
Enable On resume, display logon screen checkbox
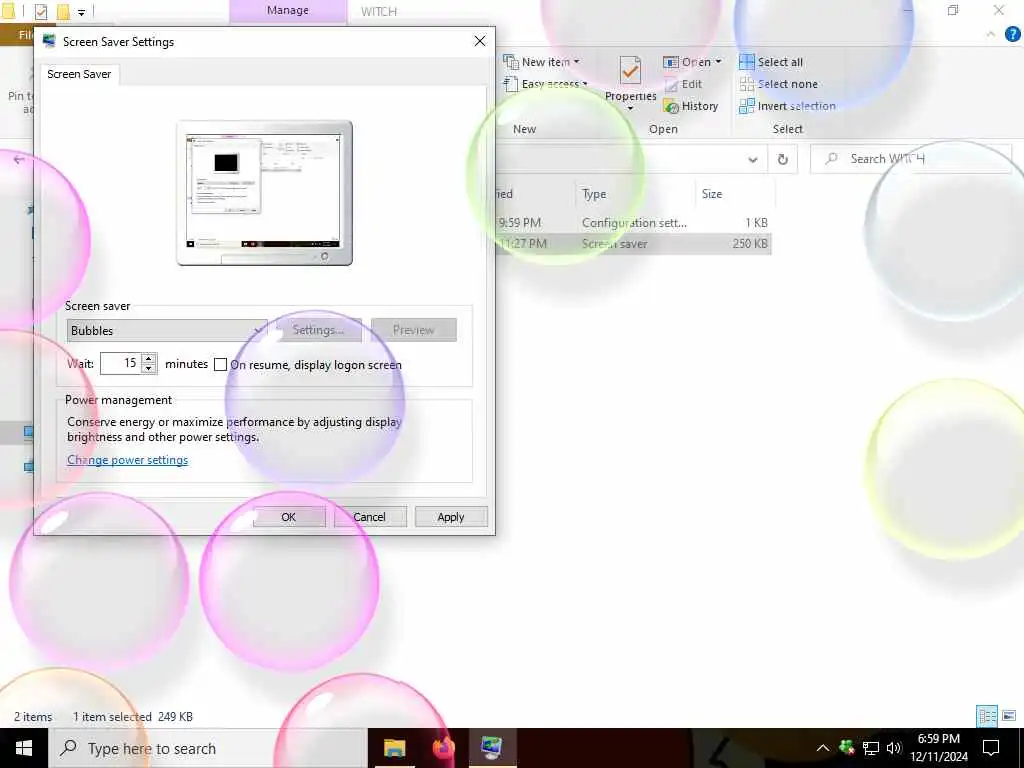tap(221, 364)
